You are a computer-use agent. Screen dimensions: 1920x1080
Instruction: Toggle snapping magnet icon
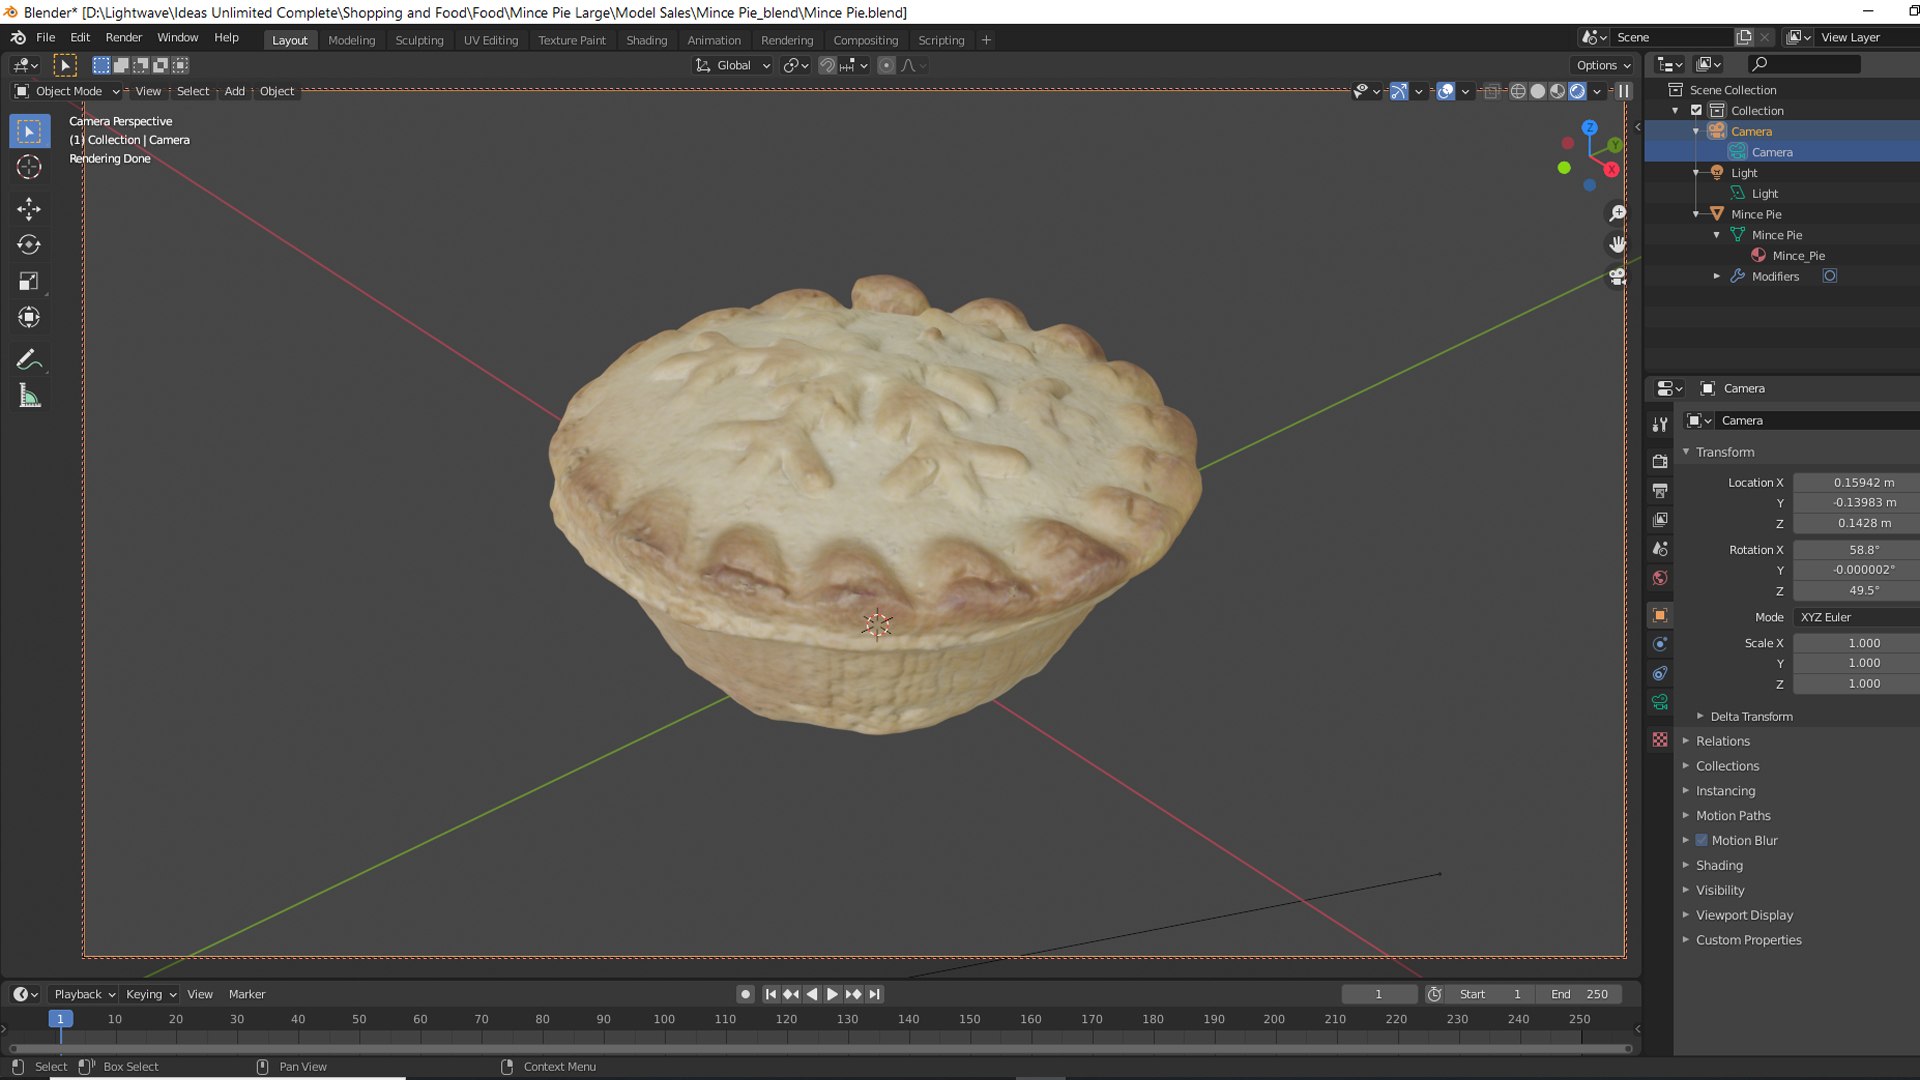827,65
